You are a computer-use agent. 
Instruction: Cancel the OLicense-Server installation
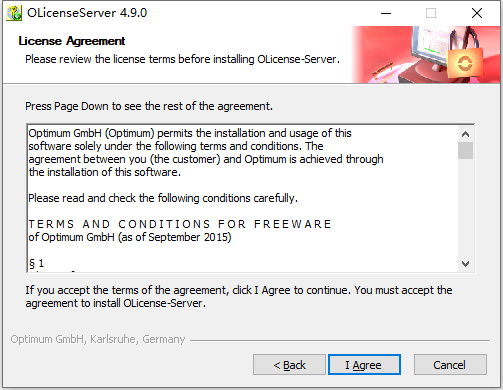tap(450, 365)
